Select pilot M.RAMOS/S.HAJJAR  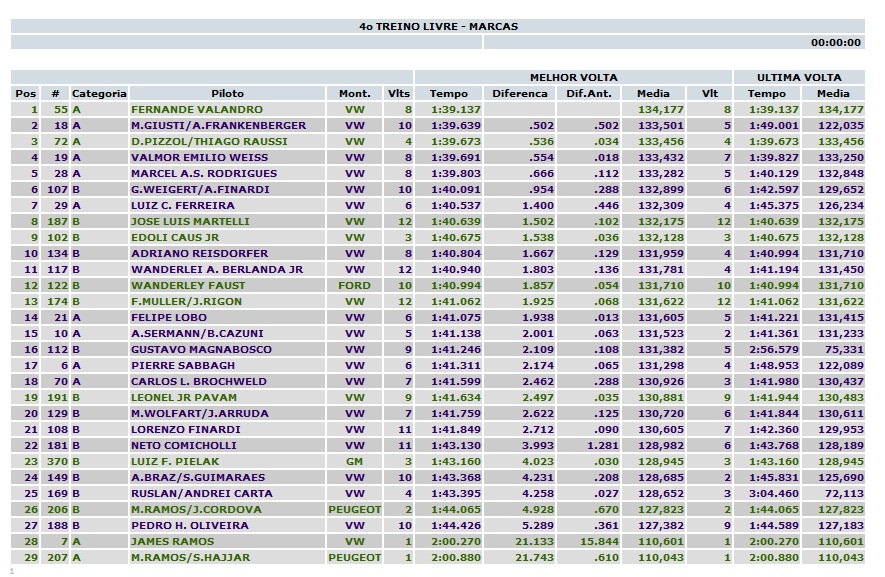click(190, 557)
